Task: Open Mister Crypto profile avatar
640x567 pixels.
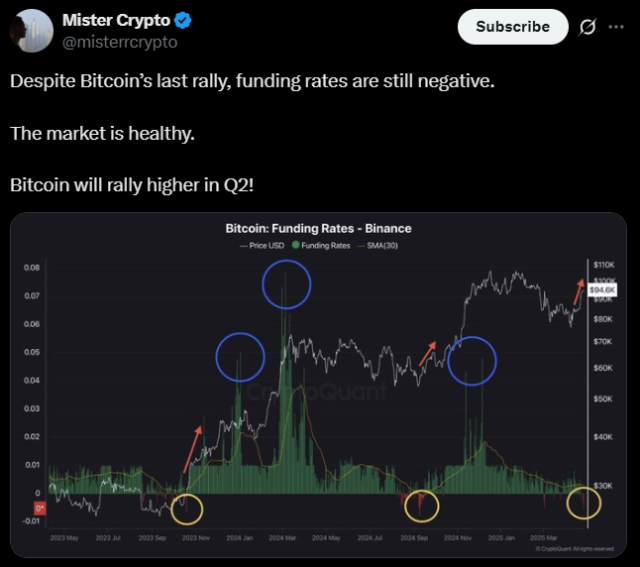Action: [32, 31]
